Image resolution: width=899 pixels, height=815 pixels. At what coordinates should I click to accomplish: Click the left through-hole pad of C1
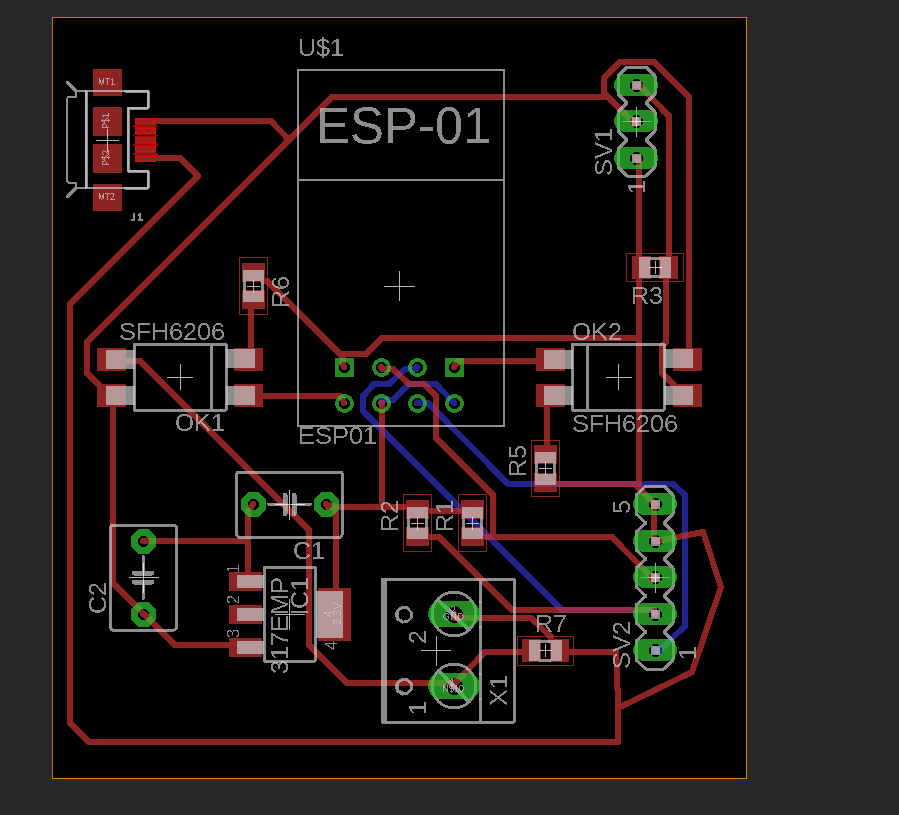click(x=254, y=504)
